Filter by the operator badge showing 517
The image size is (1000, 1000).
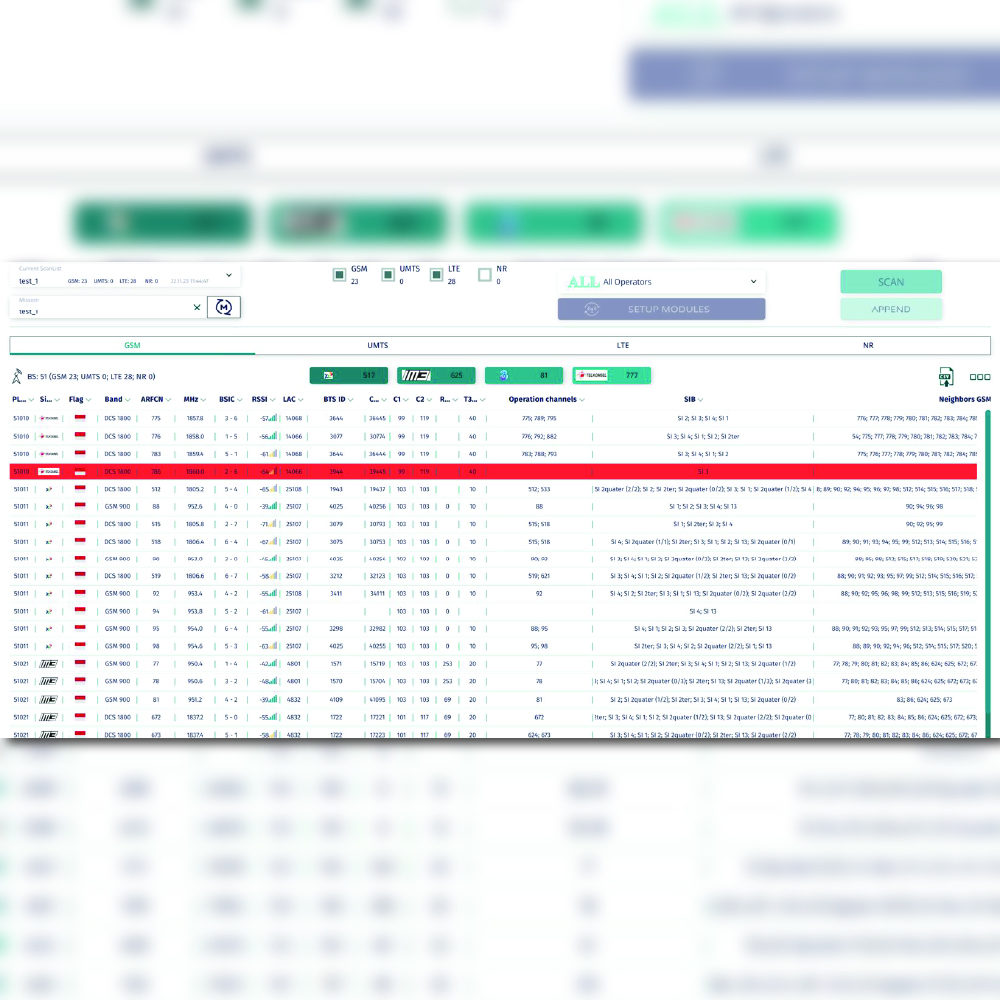point(348,376)
